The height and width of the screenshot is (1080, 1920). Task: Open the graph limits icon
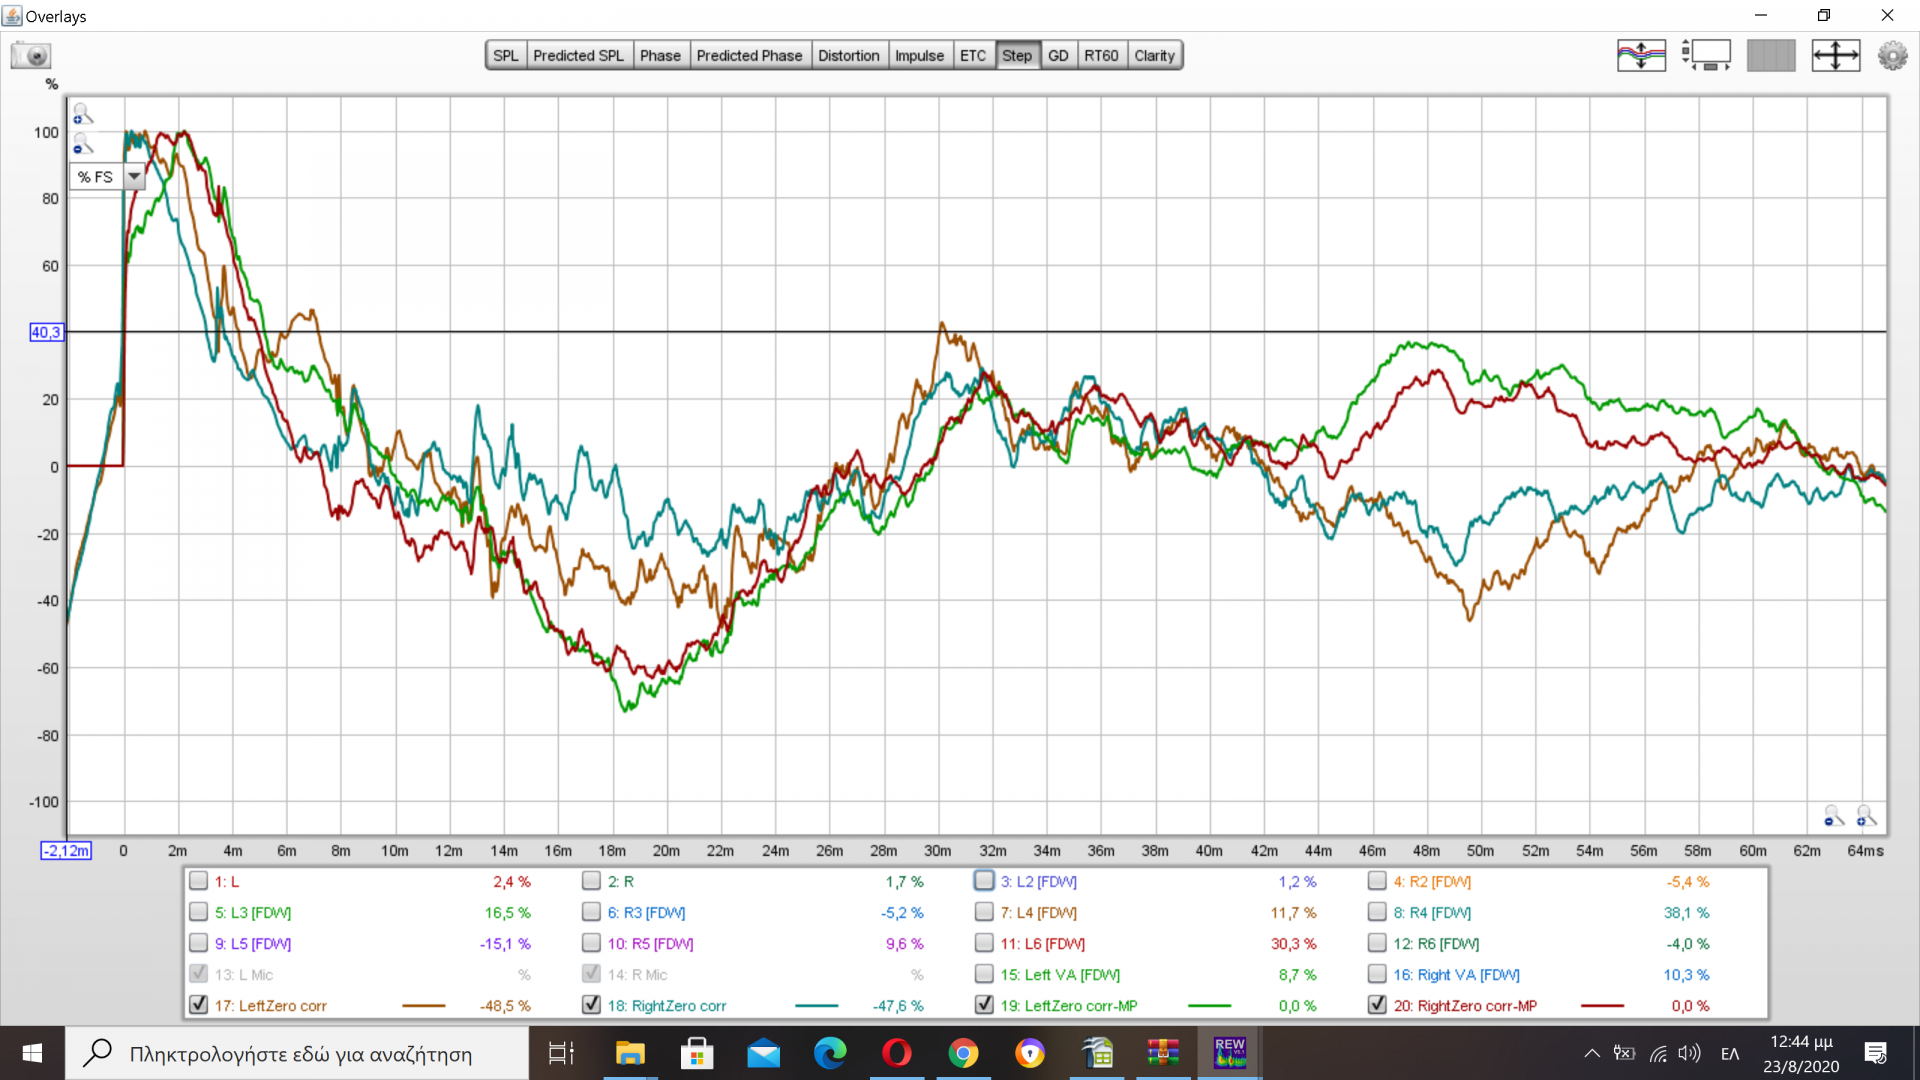tap(1706, 55)
